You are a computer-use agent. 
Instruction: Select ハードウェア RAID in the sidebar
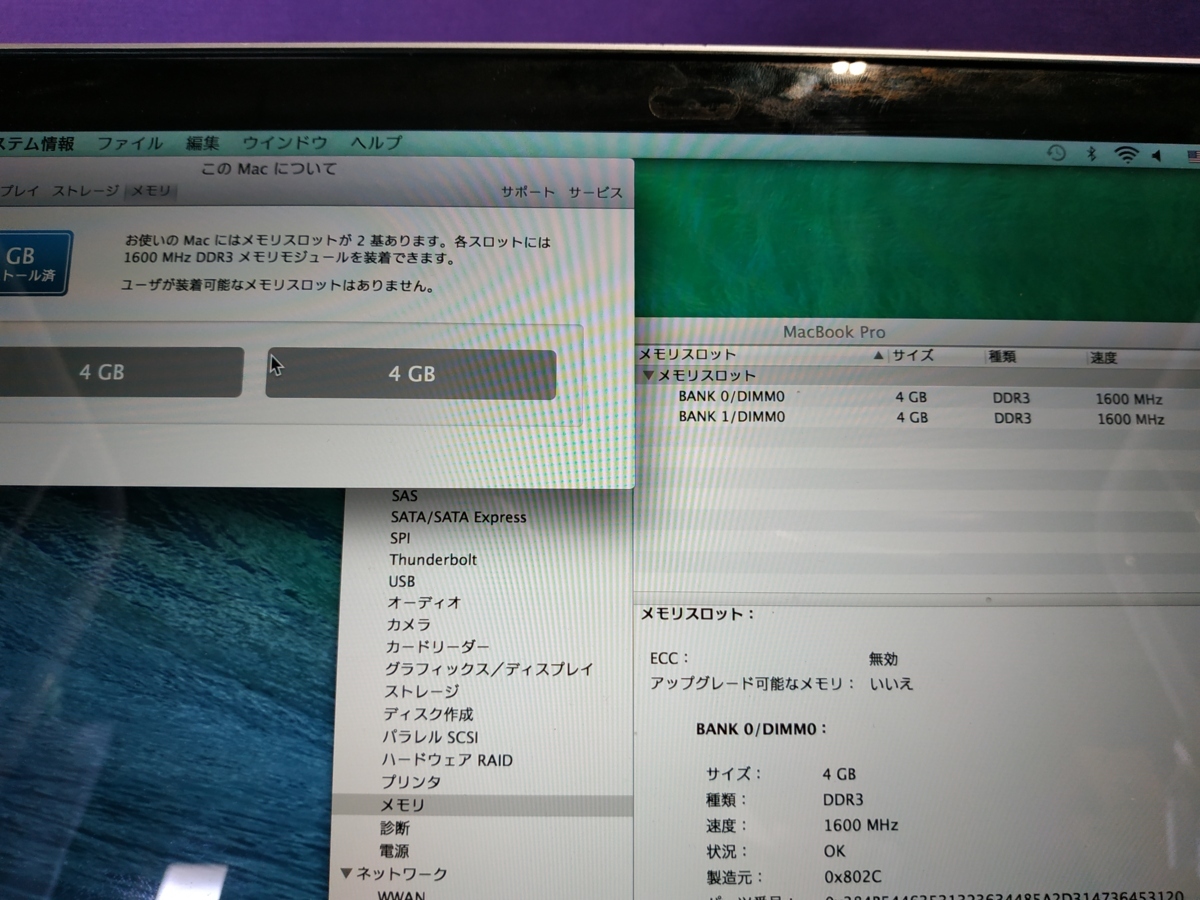(x=447, y=760)
